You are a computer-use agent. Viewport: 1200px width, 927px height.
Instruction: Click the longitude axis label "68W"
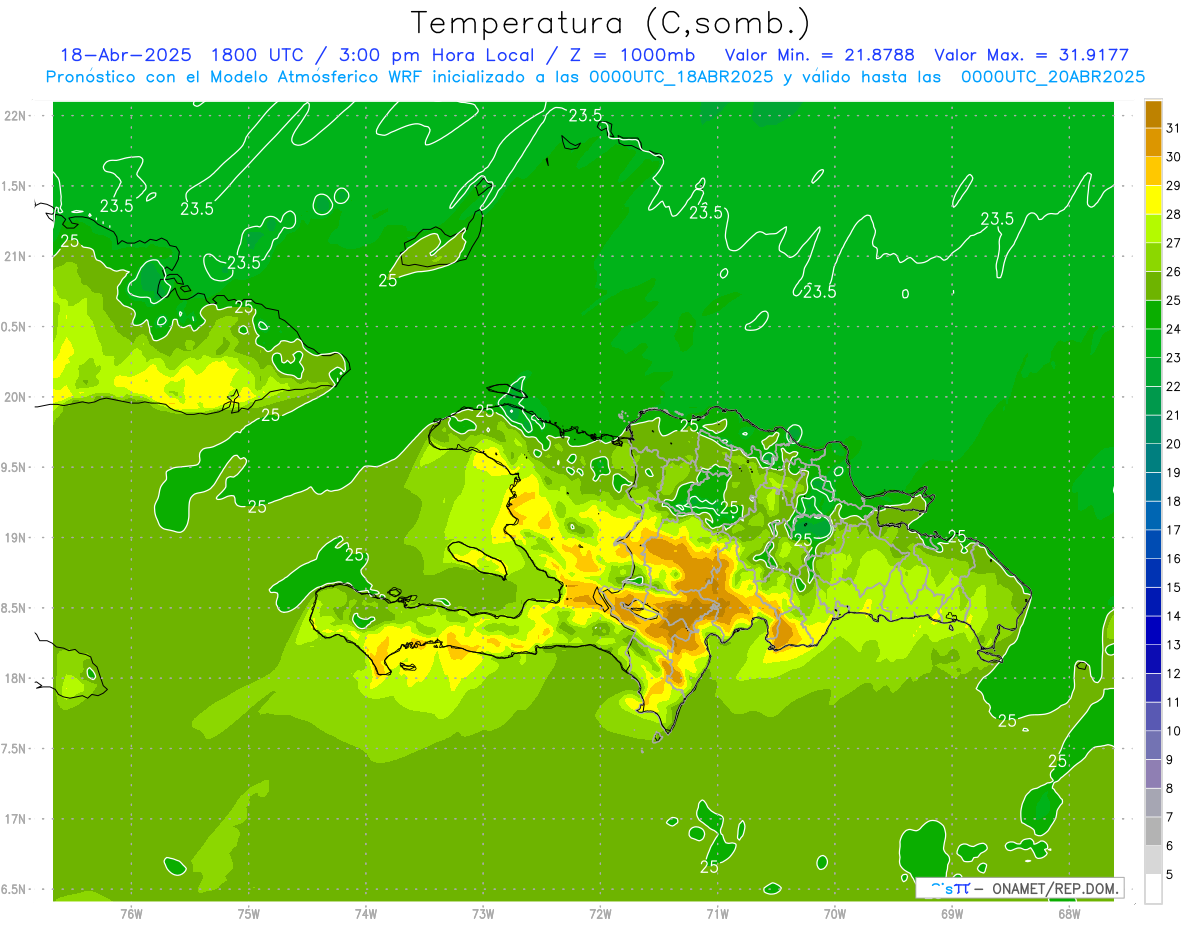tap(1069, 913)
